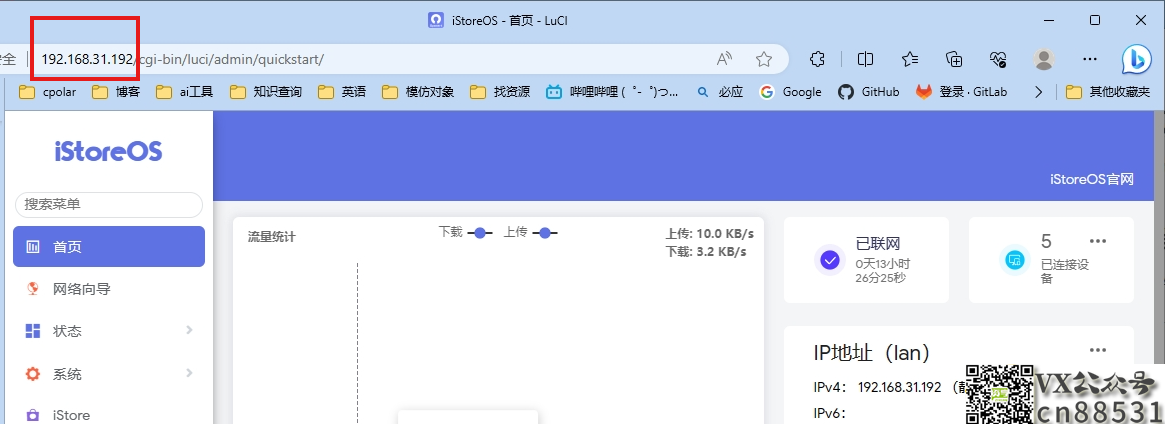1165x424 pixels.
Task: Open the 哔哩哔哩 bookmark
Action: point(612,92)
